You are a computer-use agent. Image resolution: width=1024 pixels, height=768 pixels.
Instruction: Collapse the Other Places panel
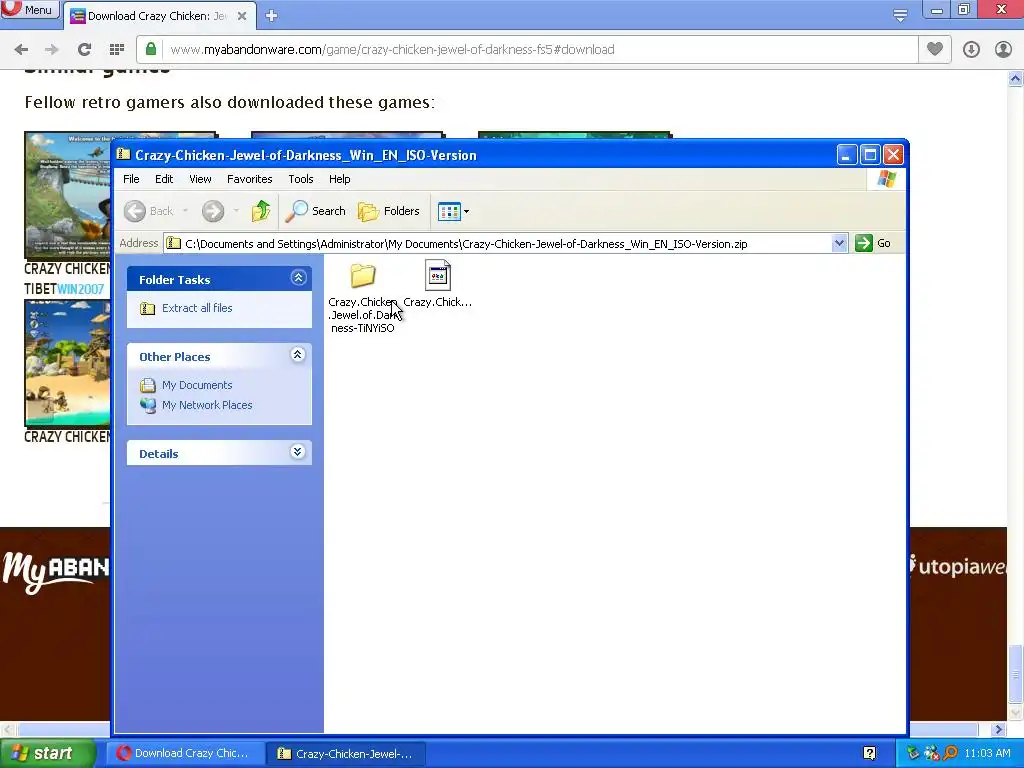pos(298,355)
